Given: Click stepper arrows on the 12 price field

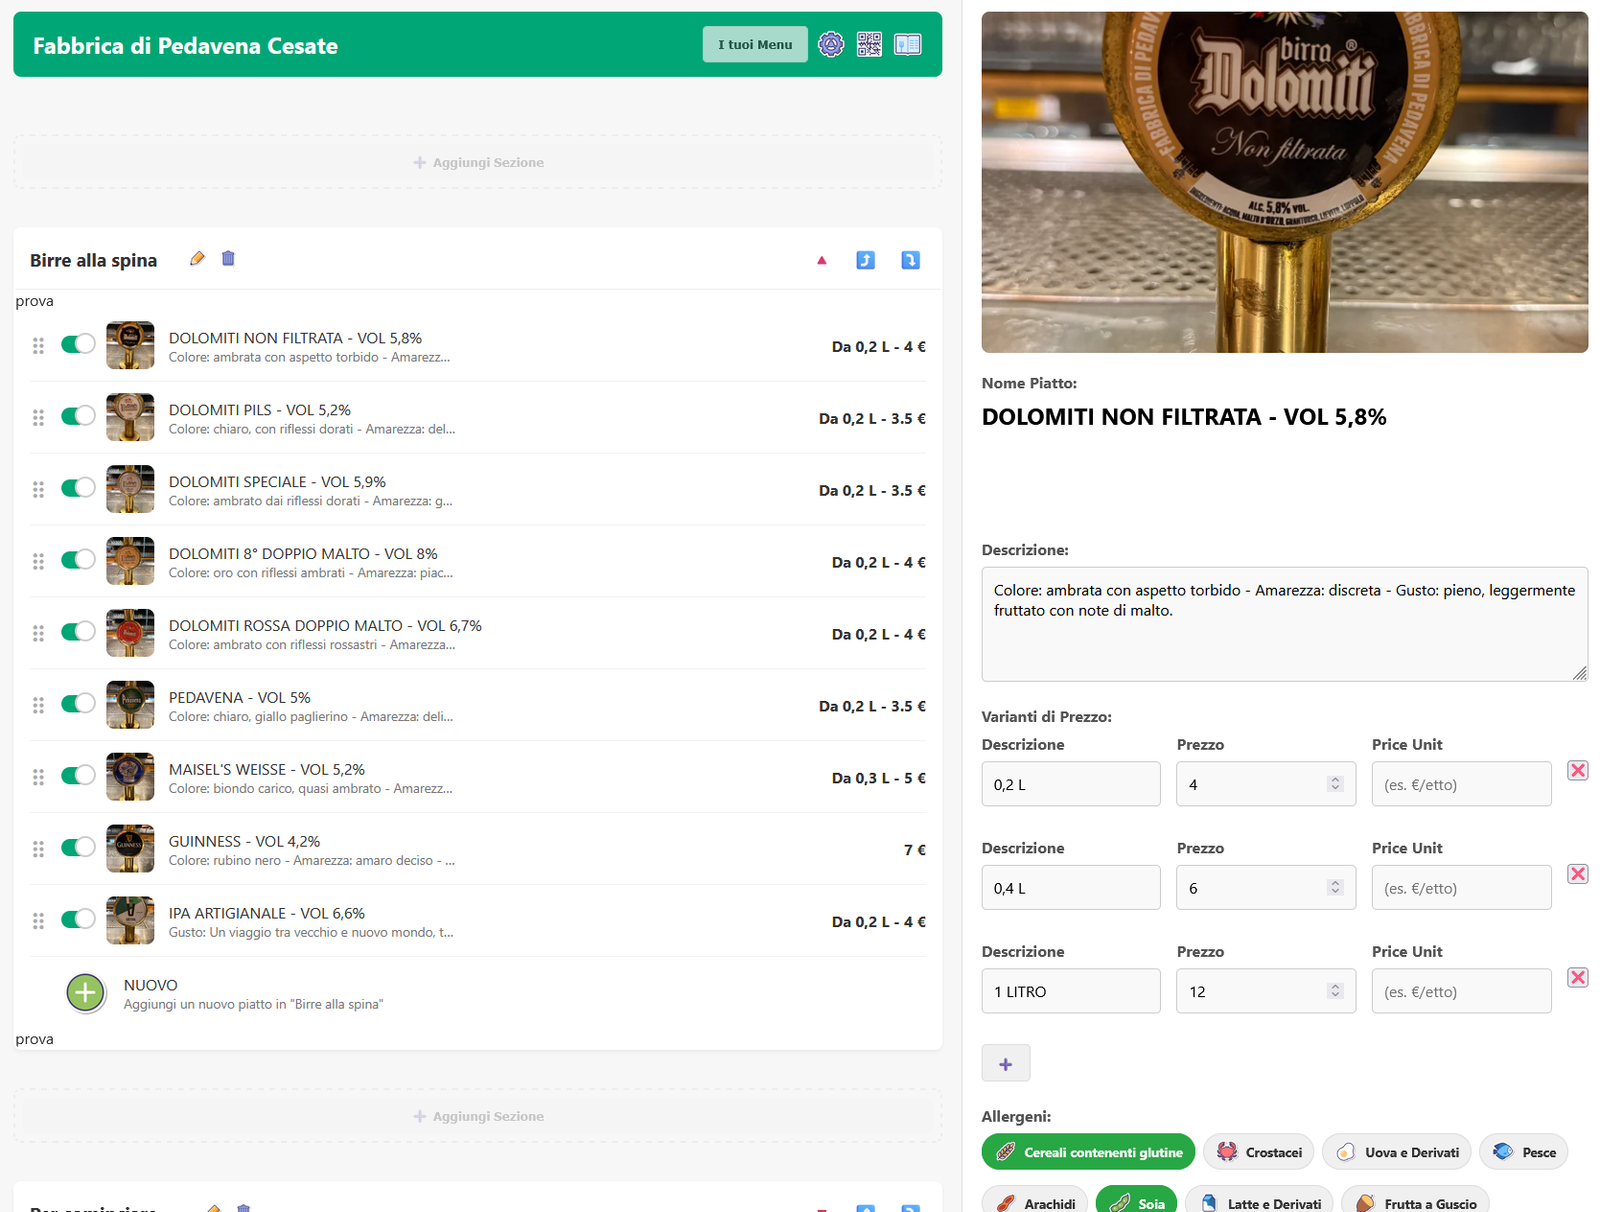Looking at the screenshot, I should (1334, 991).
